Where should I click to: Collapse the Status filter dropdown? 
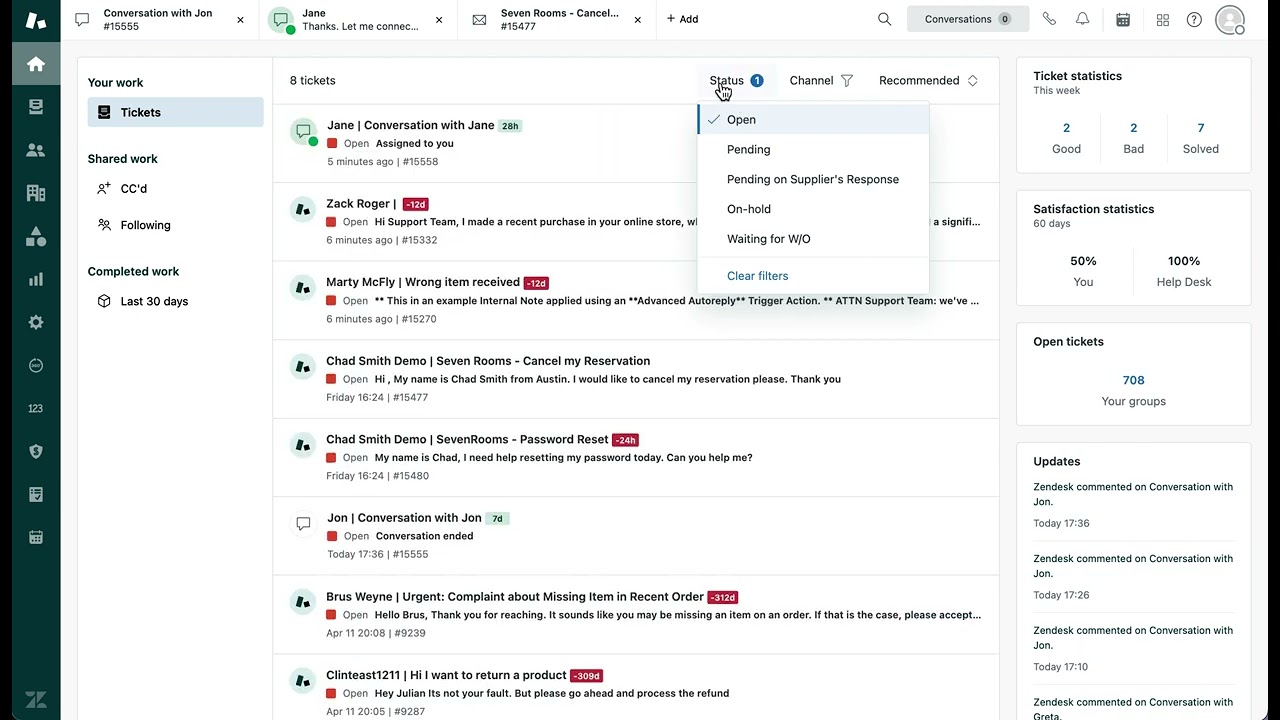coord(736,80)
